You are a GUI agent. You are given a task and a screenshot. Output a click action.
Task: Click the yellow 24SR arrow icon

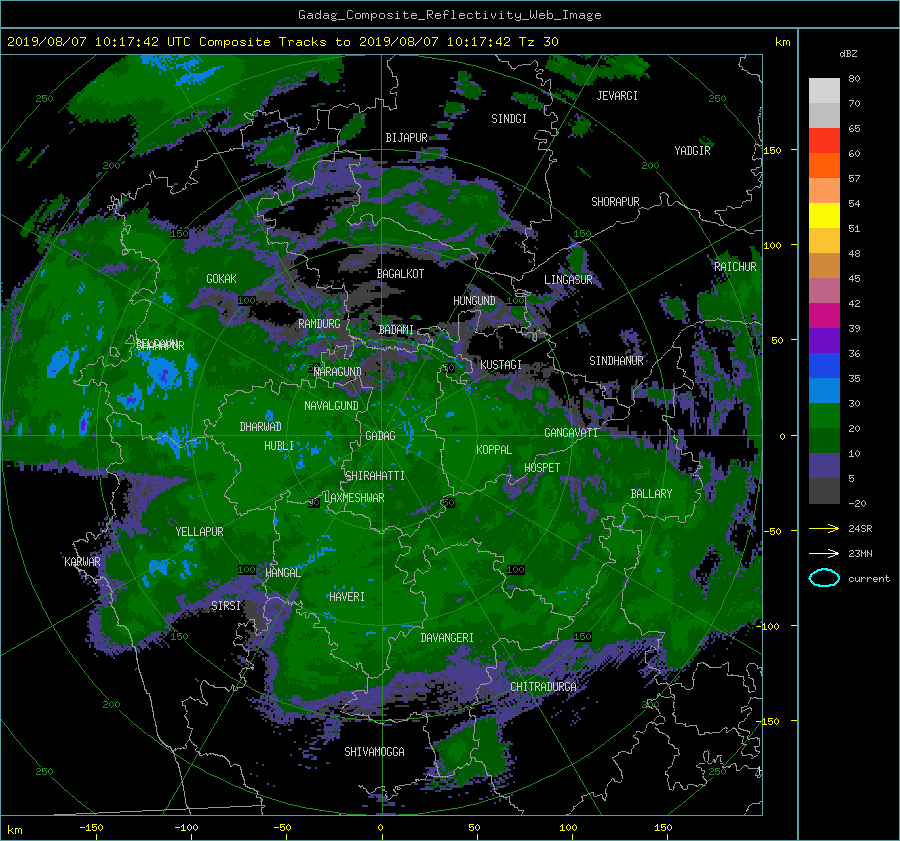(824, 528)
